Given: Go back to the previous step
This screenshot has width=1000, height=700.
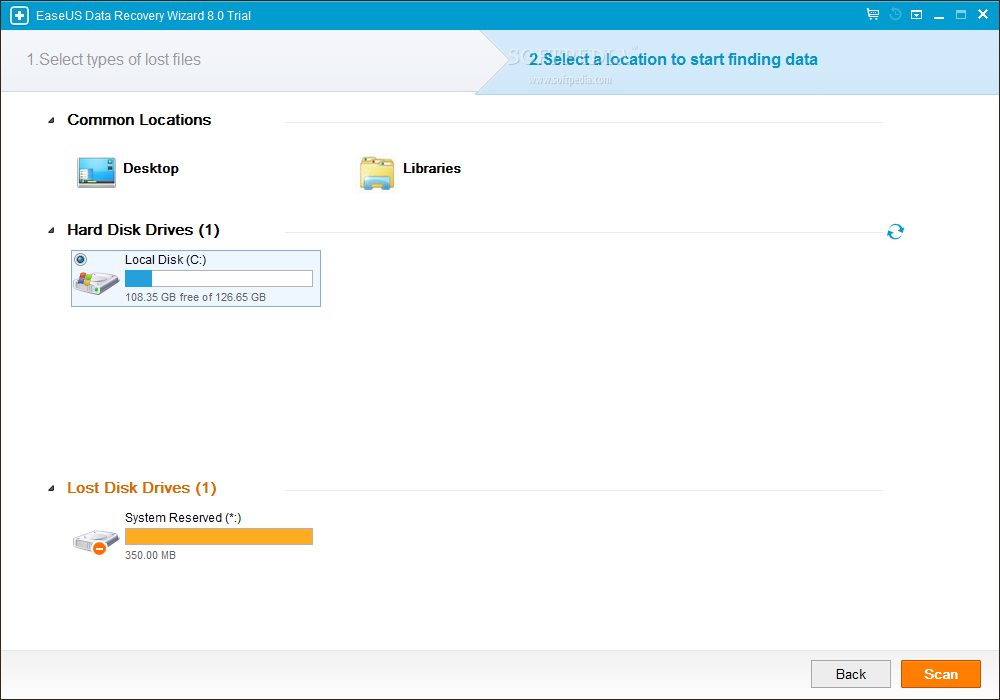Looking at the screenshot, I should point(851,674).
